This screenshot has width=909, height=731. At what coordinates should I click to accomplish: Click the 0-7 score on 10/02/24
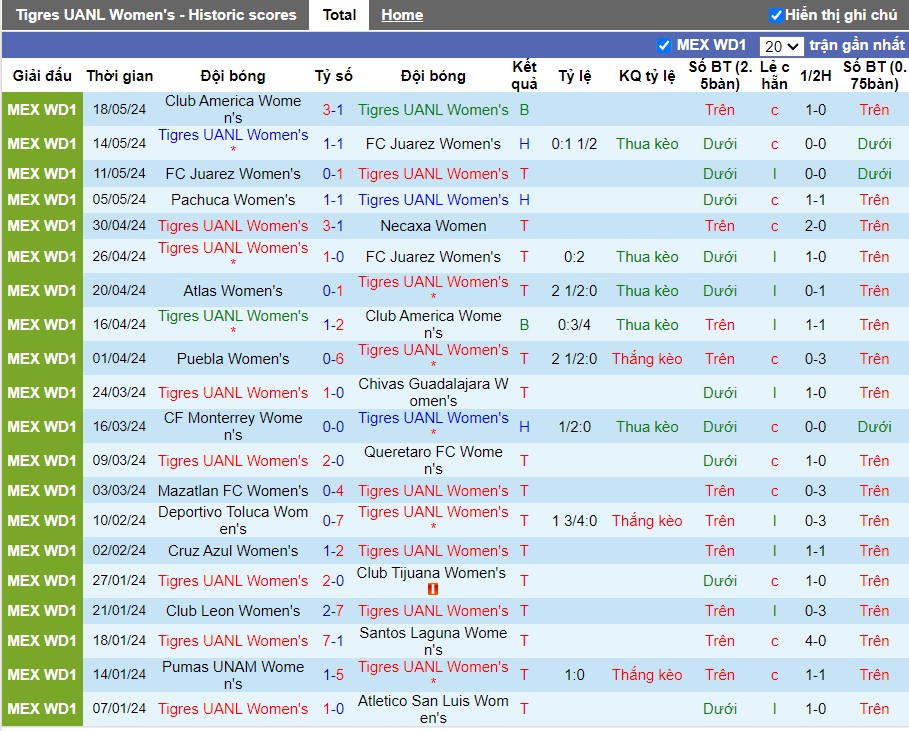tap(333, 521)
